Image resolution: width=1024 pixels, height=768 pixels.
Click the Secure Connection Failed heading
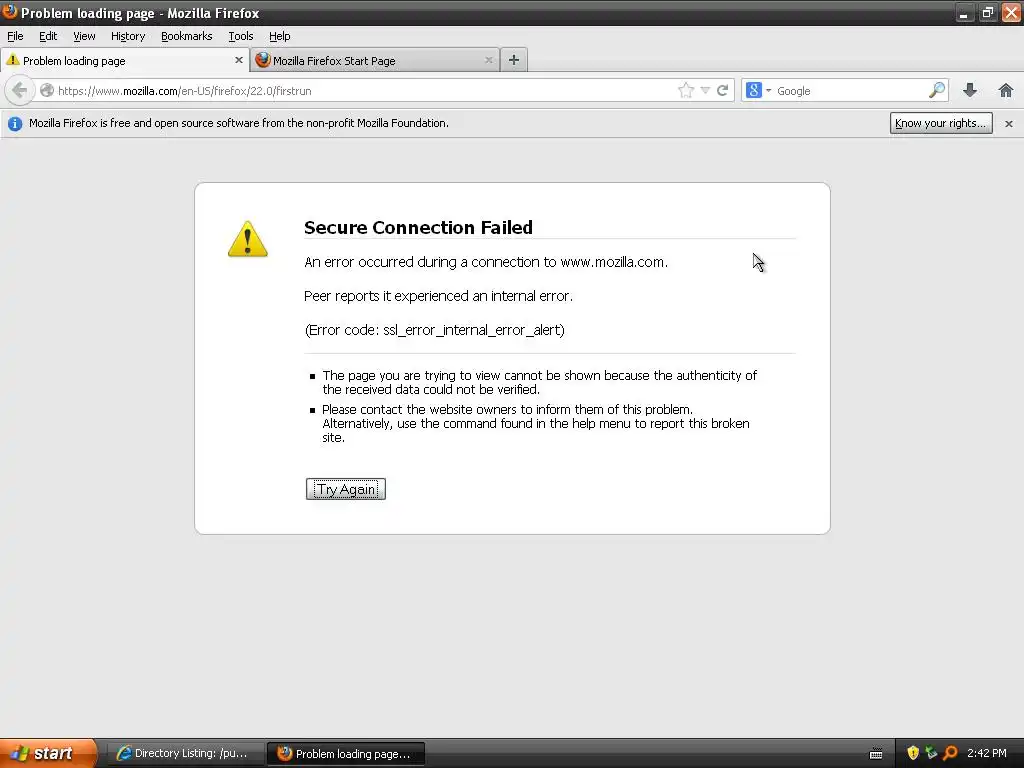click(418, 227)
